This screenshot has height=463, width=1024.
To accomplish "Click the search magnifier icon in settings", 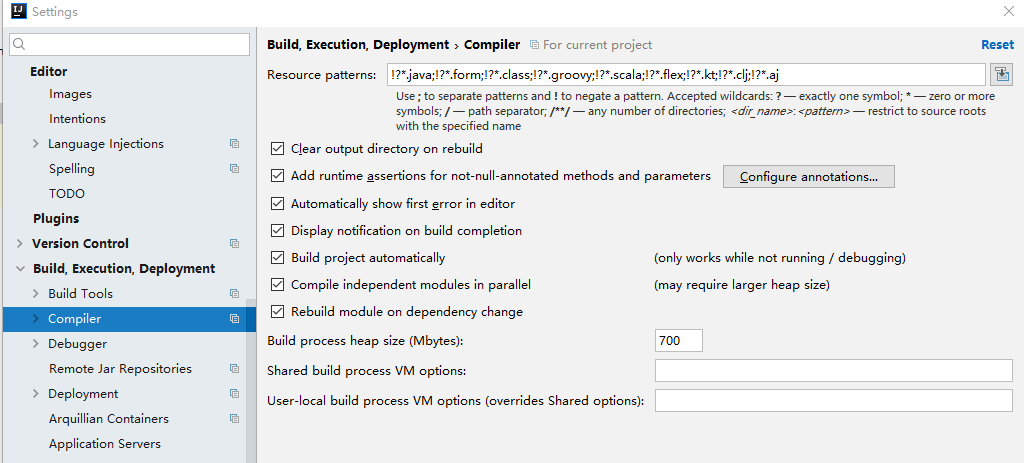I will pyautogui.click(x=20, y=45).
